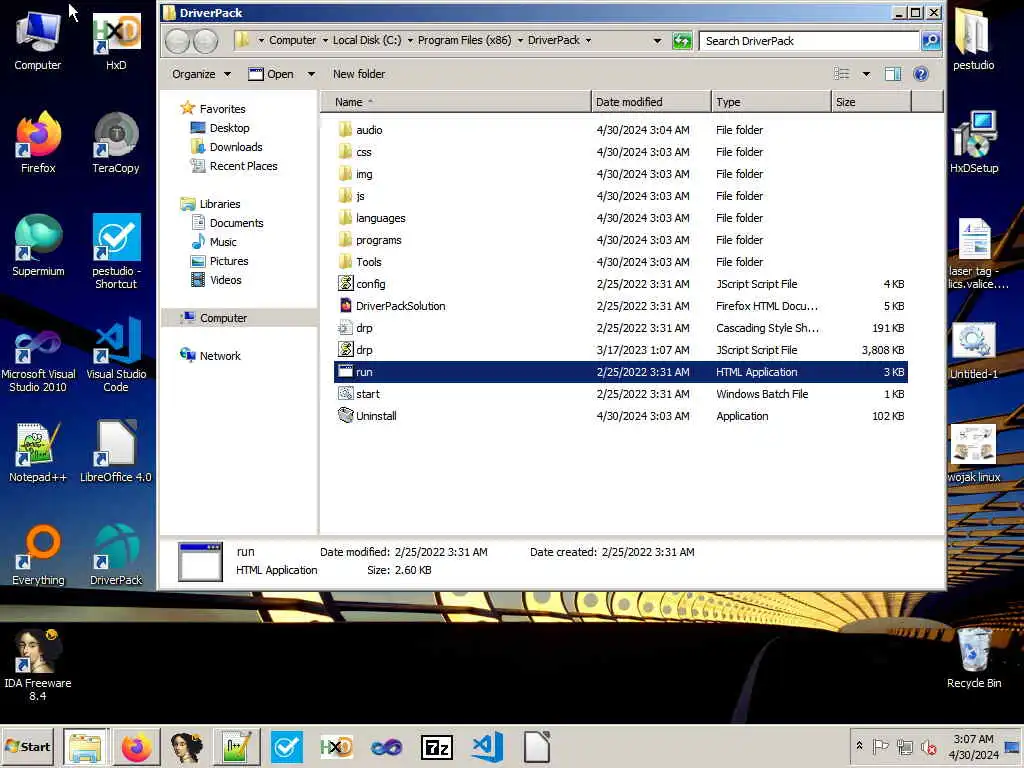This screenshot has height=768, width=1024.
Task: Open the DriverPack desktop shortcut
Action: click(116, 555)
